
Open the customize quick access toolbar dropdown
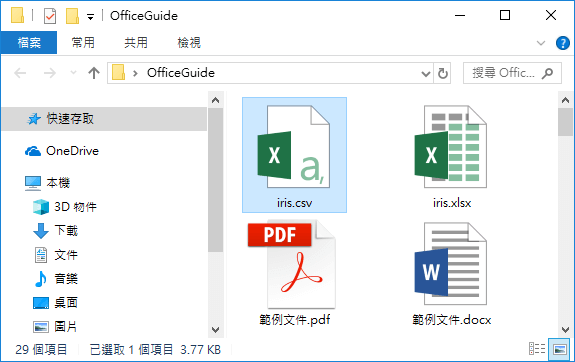pyautogui.click(x=90, y=17)
